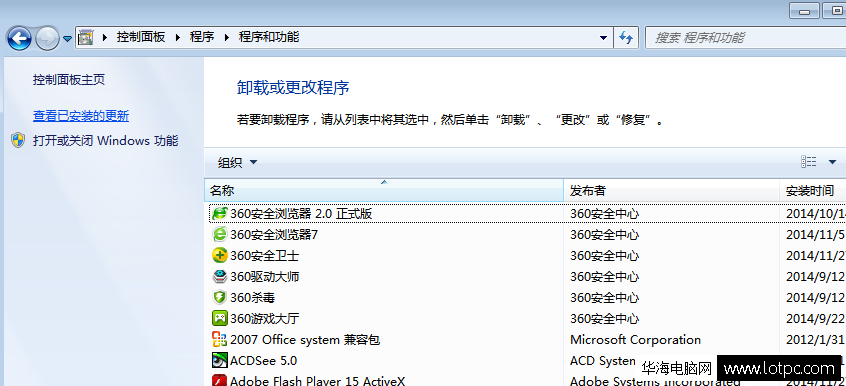
Task: Select the 2007 Office system 兼容包 icon
Action: point(220,340)
